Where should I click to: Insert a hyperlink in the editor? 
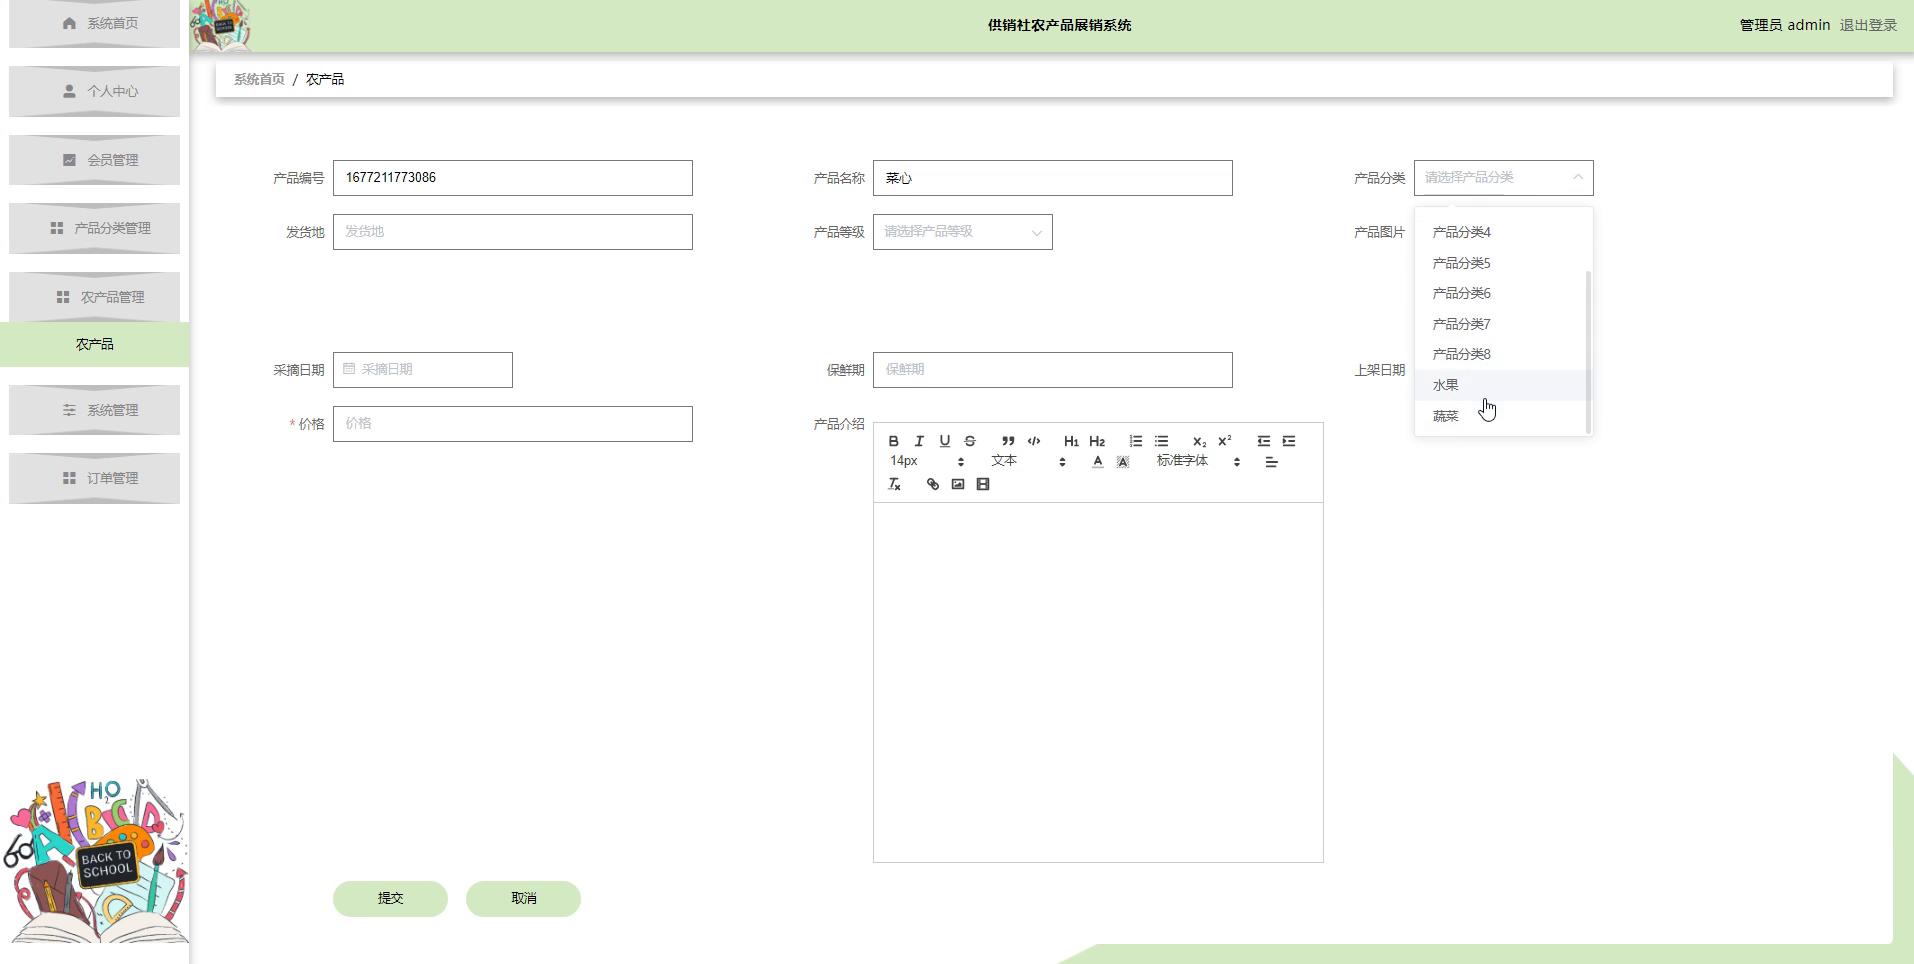coord(933,484)
